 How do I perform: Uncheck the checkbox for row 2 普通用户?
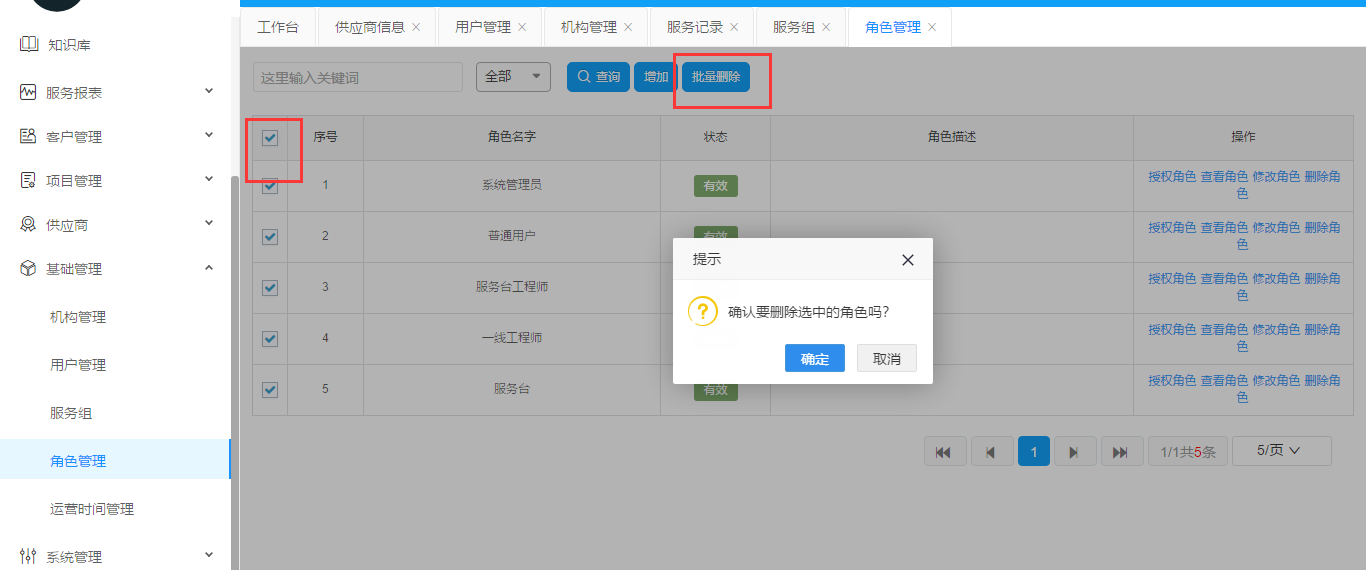click(x=270, y=237)
